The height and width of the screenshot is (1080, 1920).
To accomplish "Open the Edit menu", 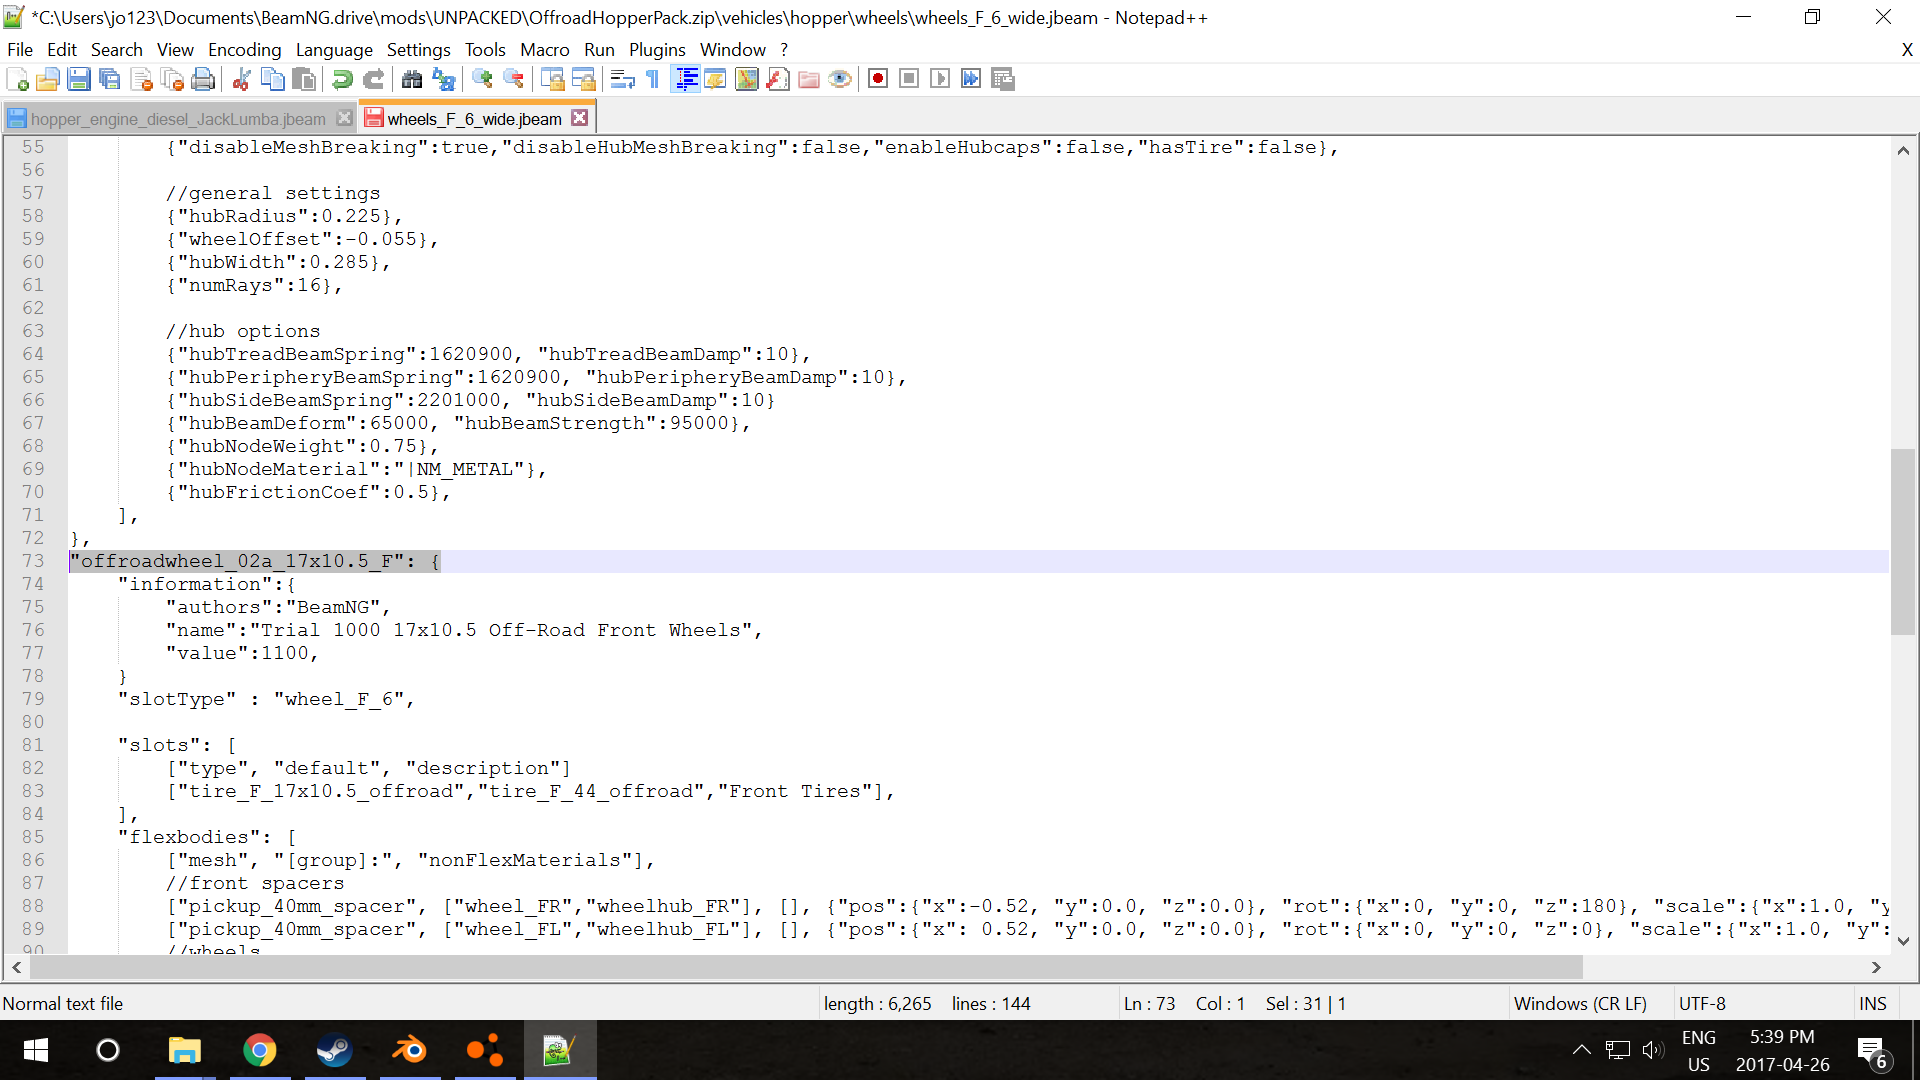I will pos(62,50).
